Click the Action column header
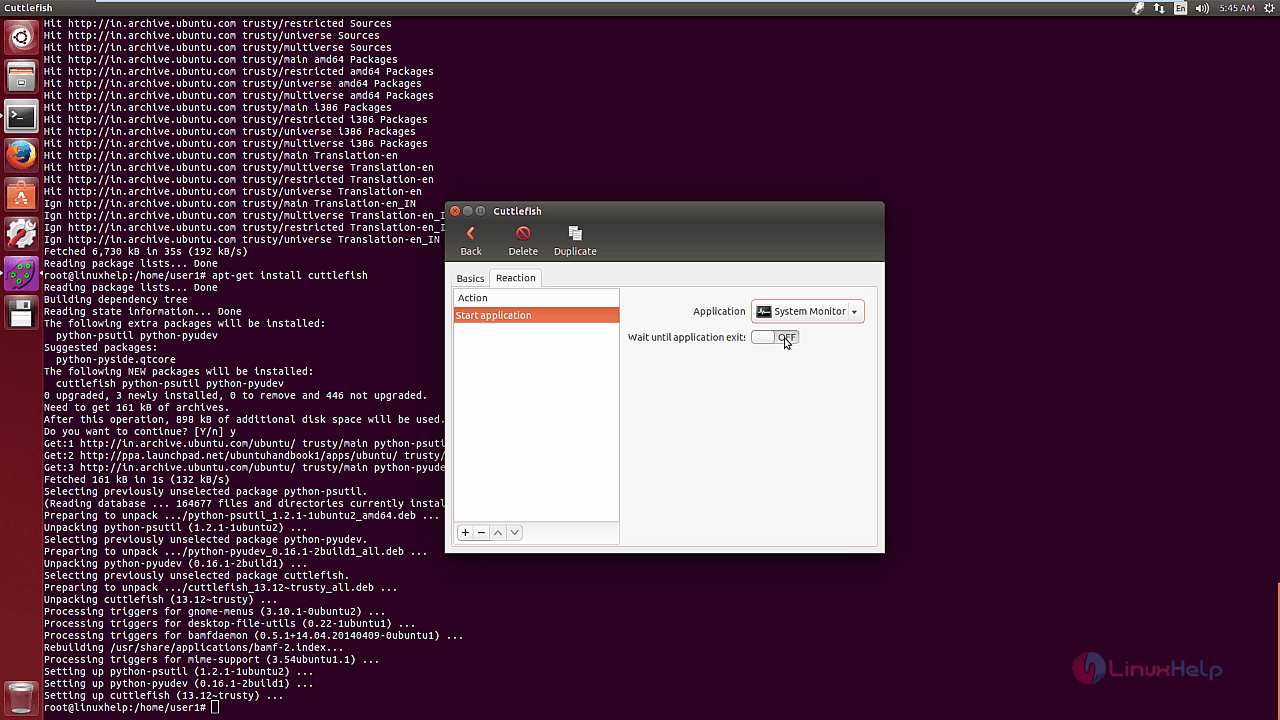This screenshot has width=1280, height=720. click(x=536, y=298)
